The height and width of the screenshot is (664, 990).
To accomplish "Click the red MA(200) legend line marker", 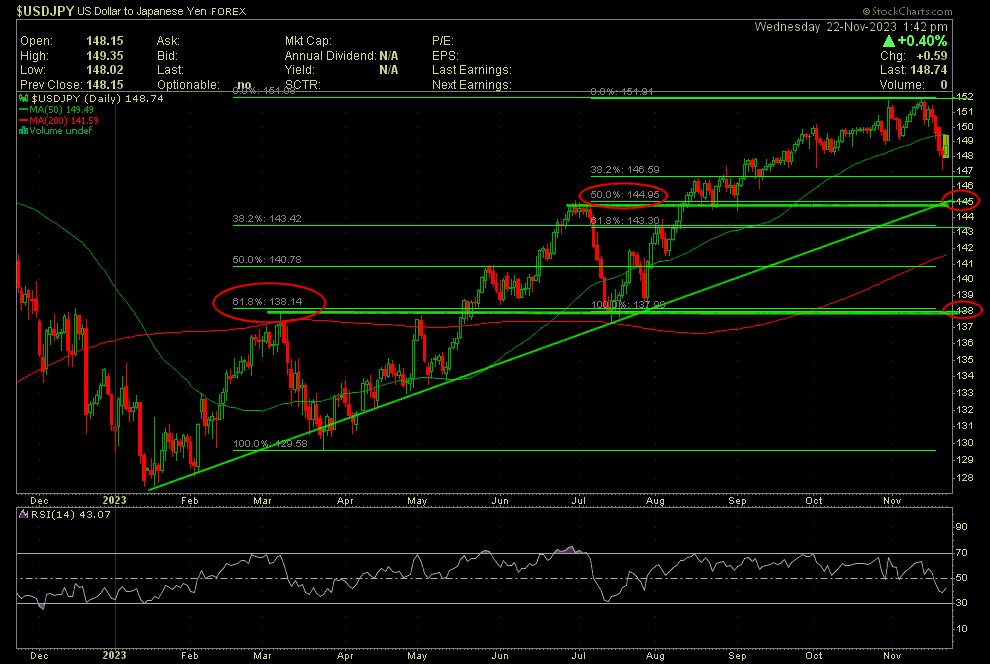I will point(23,121).
